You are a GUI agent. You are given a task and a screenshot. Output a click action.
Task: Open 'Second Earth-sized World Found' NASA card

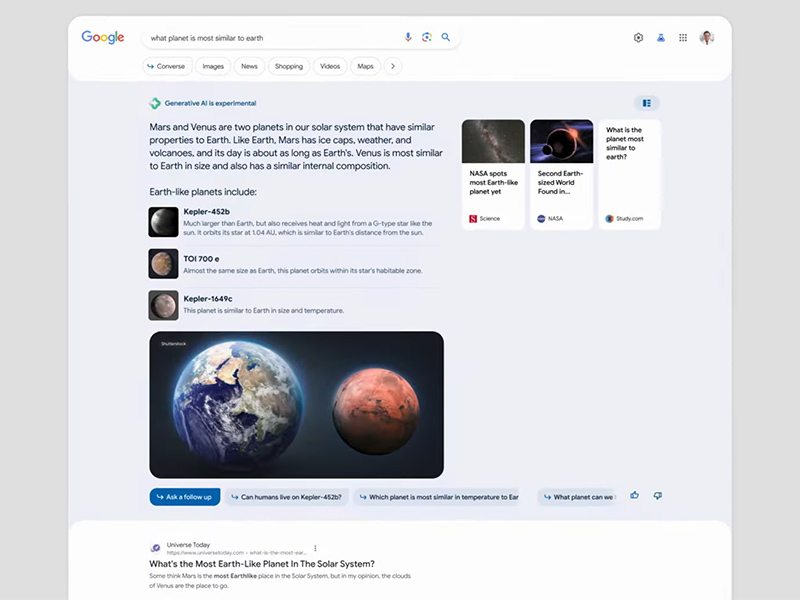[561, 174]
